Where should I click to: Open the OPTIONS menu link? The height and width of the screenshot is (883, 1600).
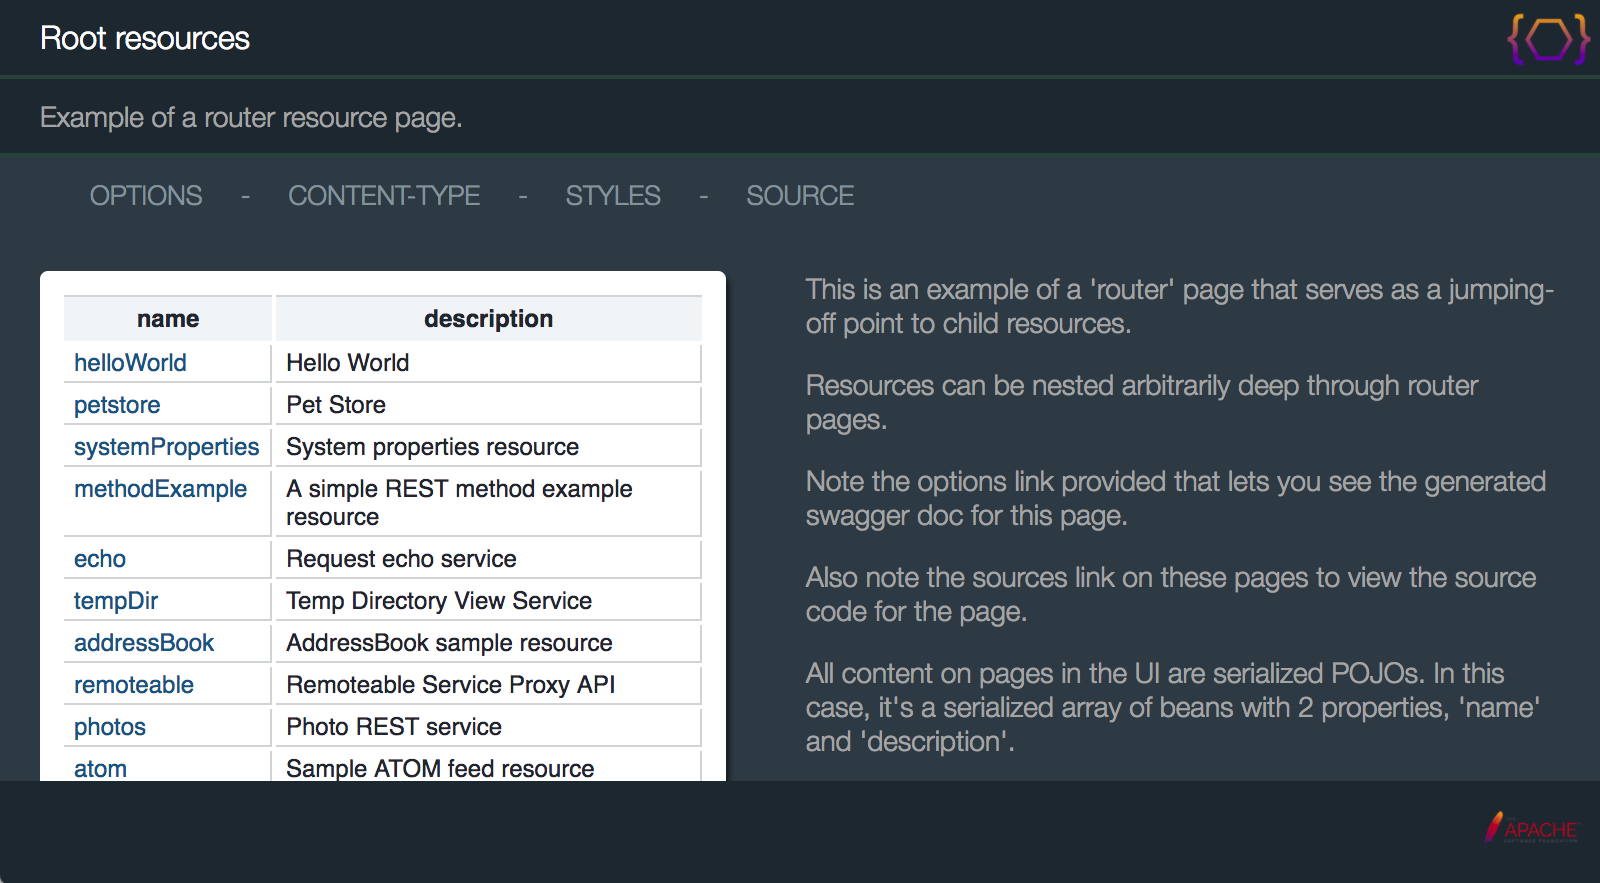tap(146, 196)
